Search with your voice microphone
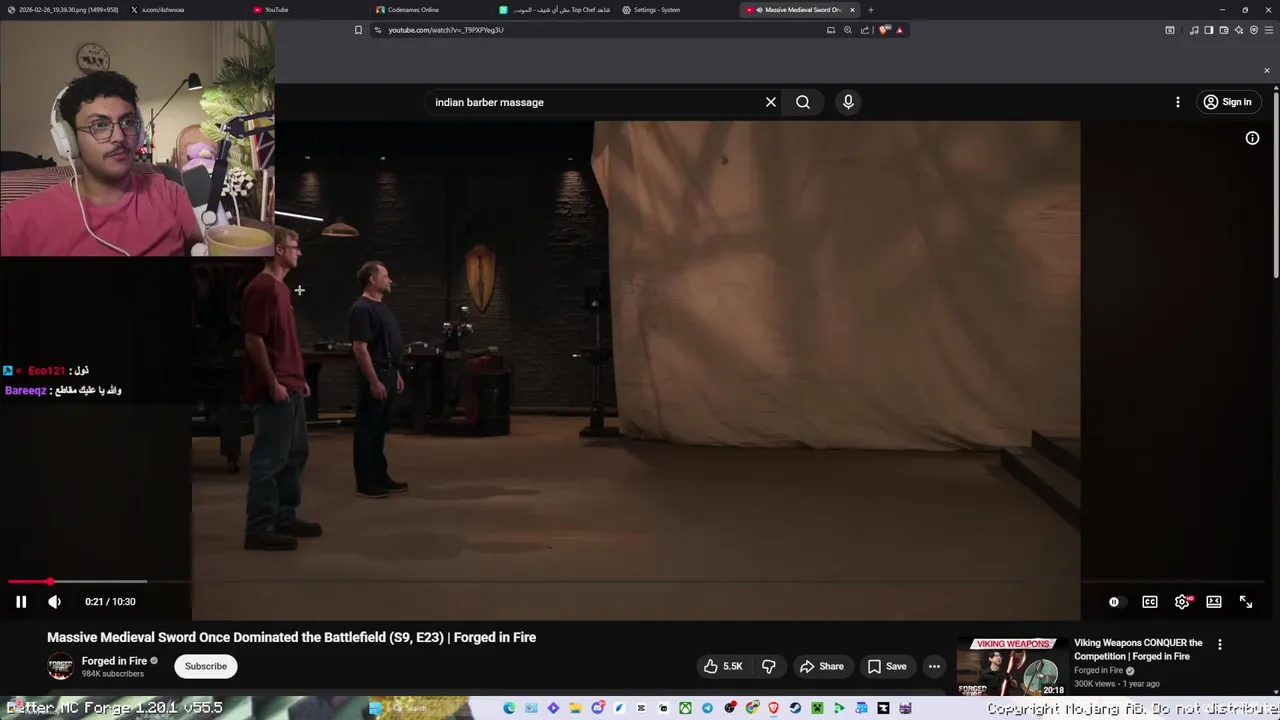 pos(848,102)
